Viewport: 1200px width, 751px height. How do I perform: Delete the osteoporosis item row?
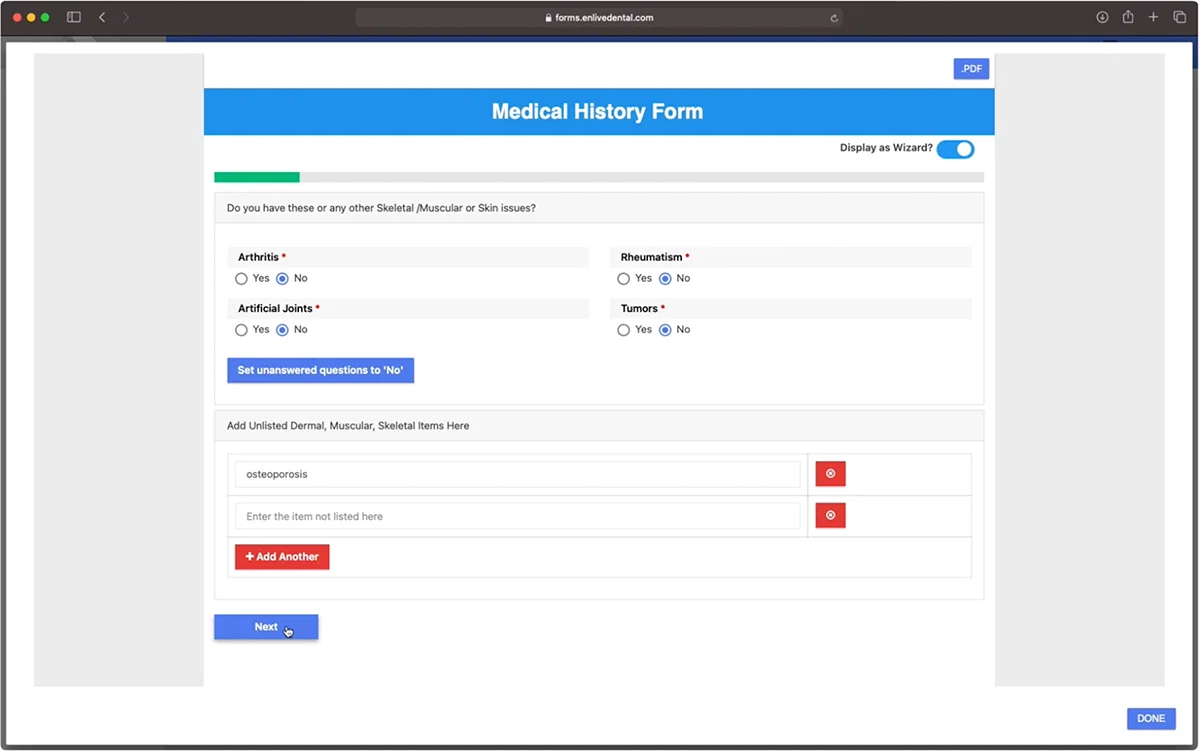(x=830, y=474)
